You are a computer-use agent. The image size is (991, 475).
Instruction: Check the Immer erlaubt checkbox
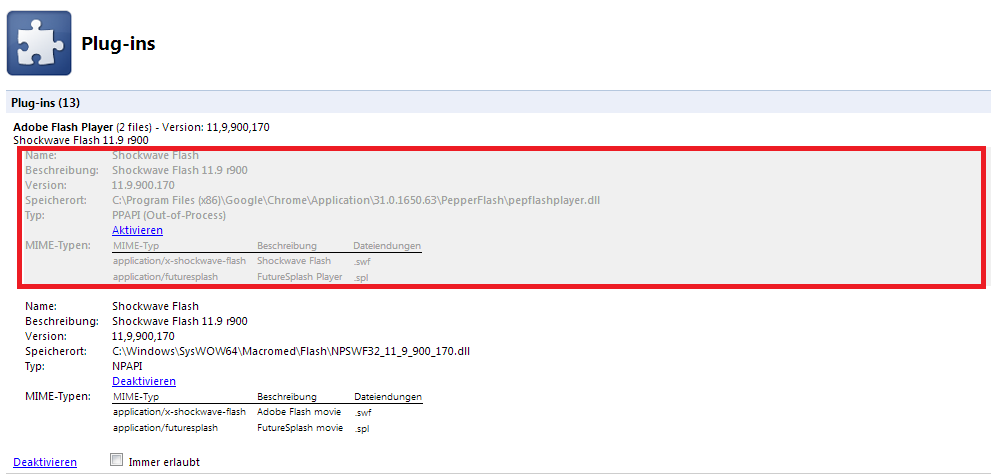click(116, 459)
